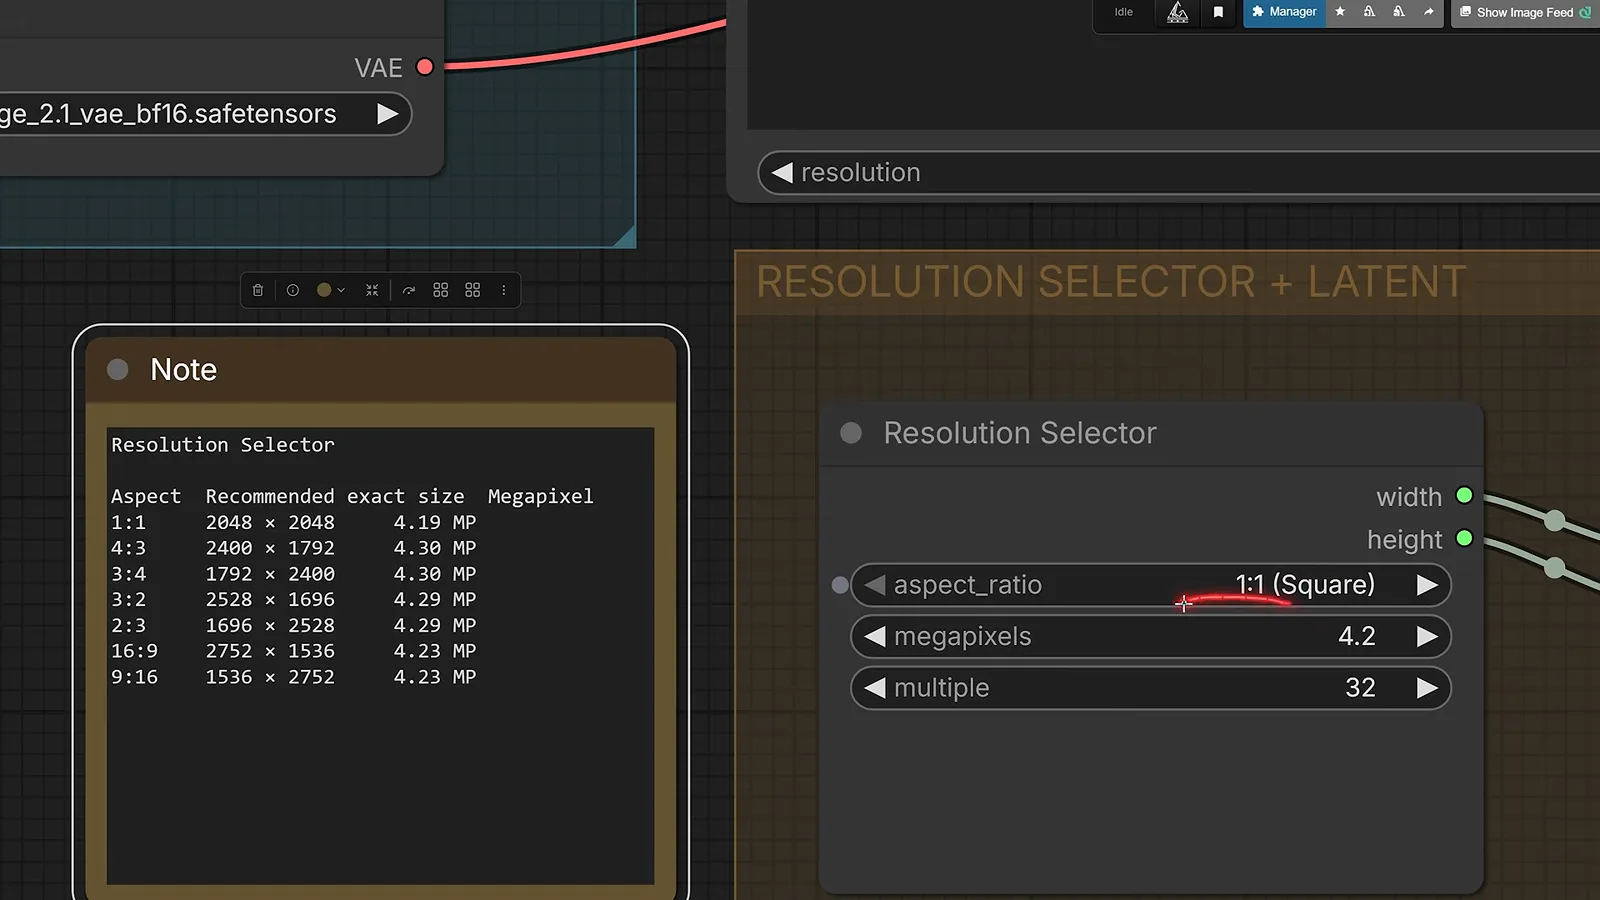The height and width of the screenshot is (900, 1600).
Task: Increase the multiple value with the right arrow
Action: [x=1427, y=688]
